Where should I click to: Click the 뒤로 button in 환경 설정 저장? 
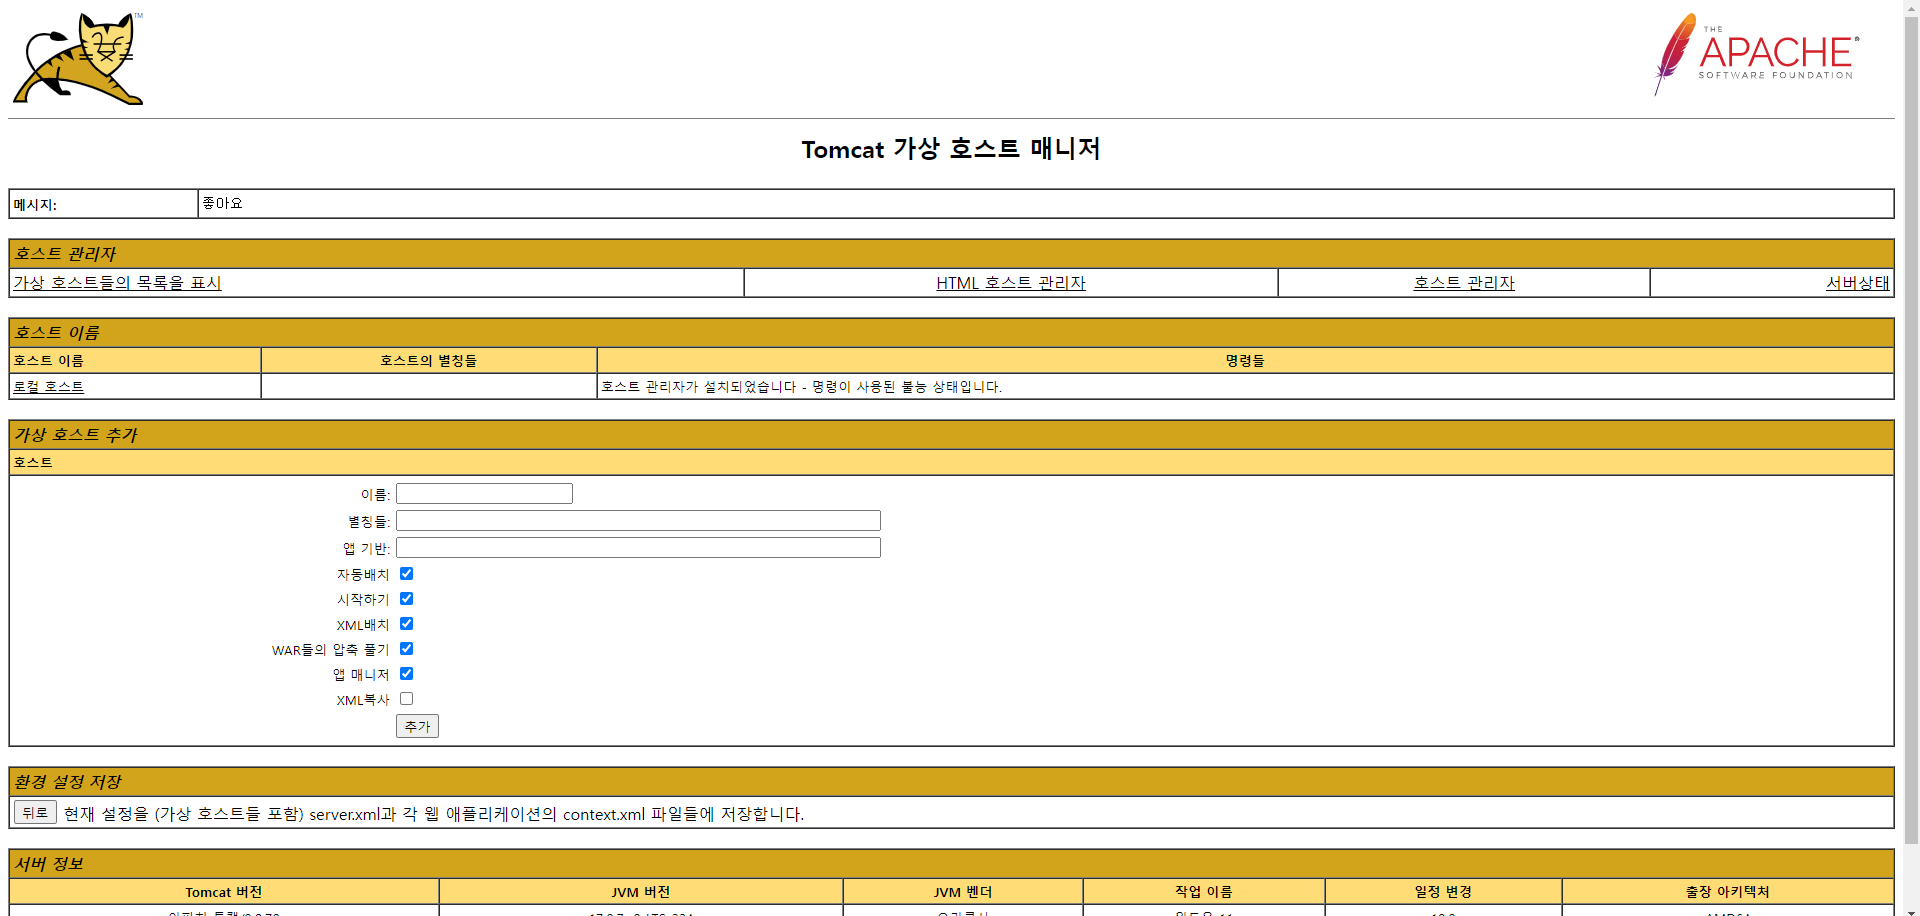coord(35,812)
